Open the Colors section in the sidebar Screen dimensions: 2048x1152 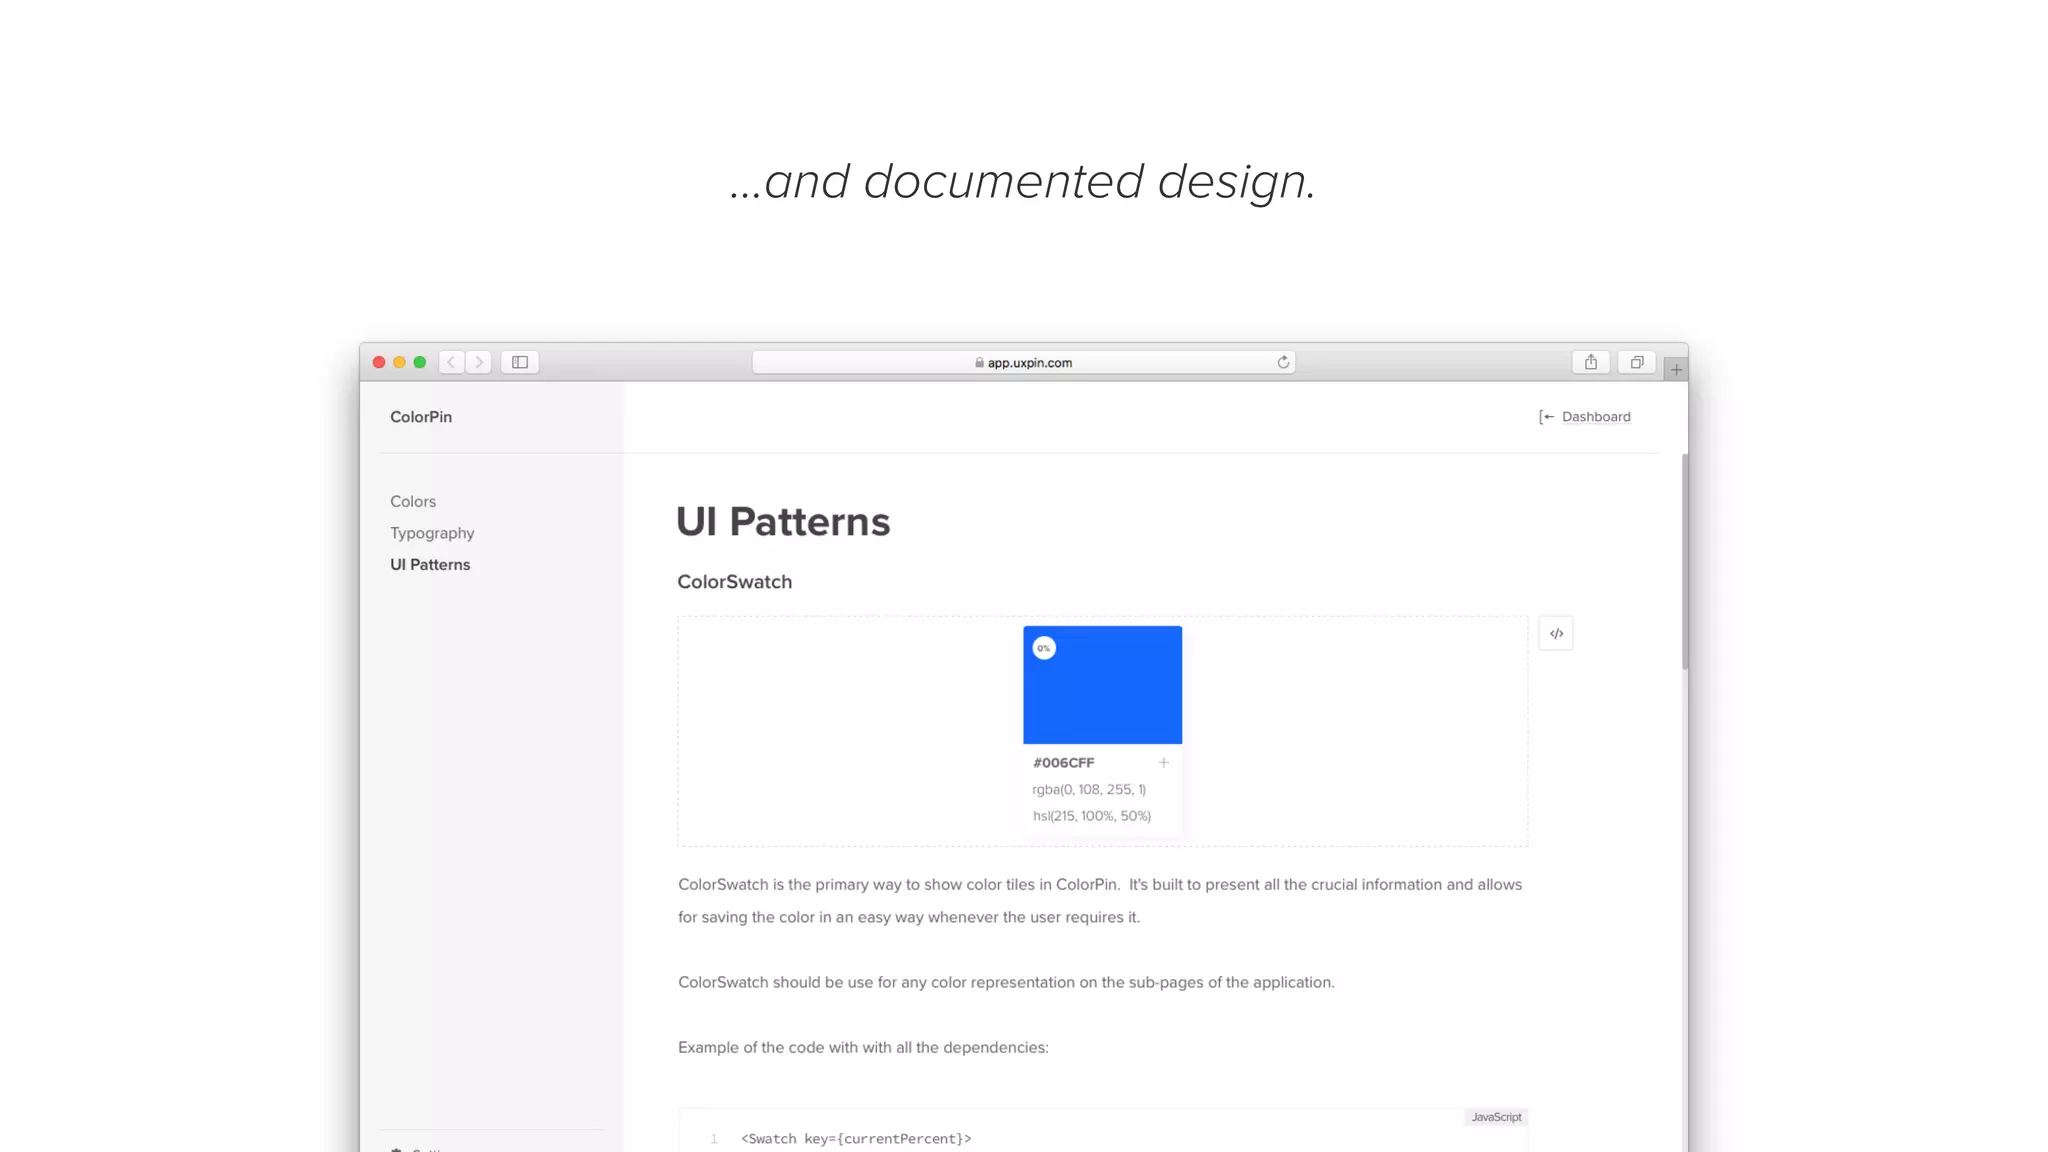[413, 501]
